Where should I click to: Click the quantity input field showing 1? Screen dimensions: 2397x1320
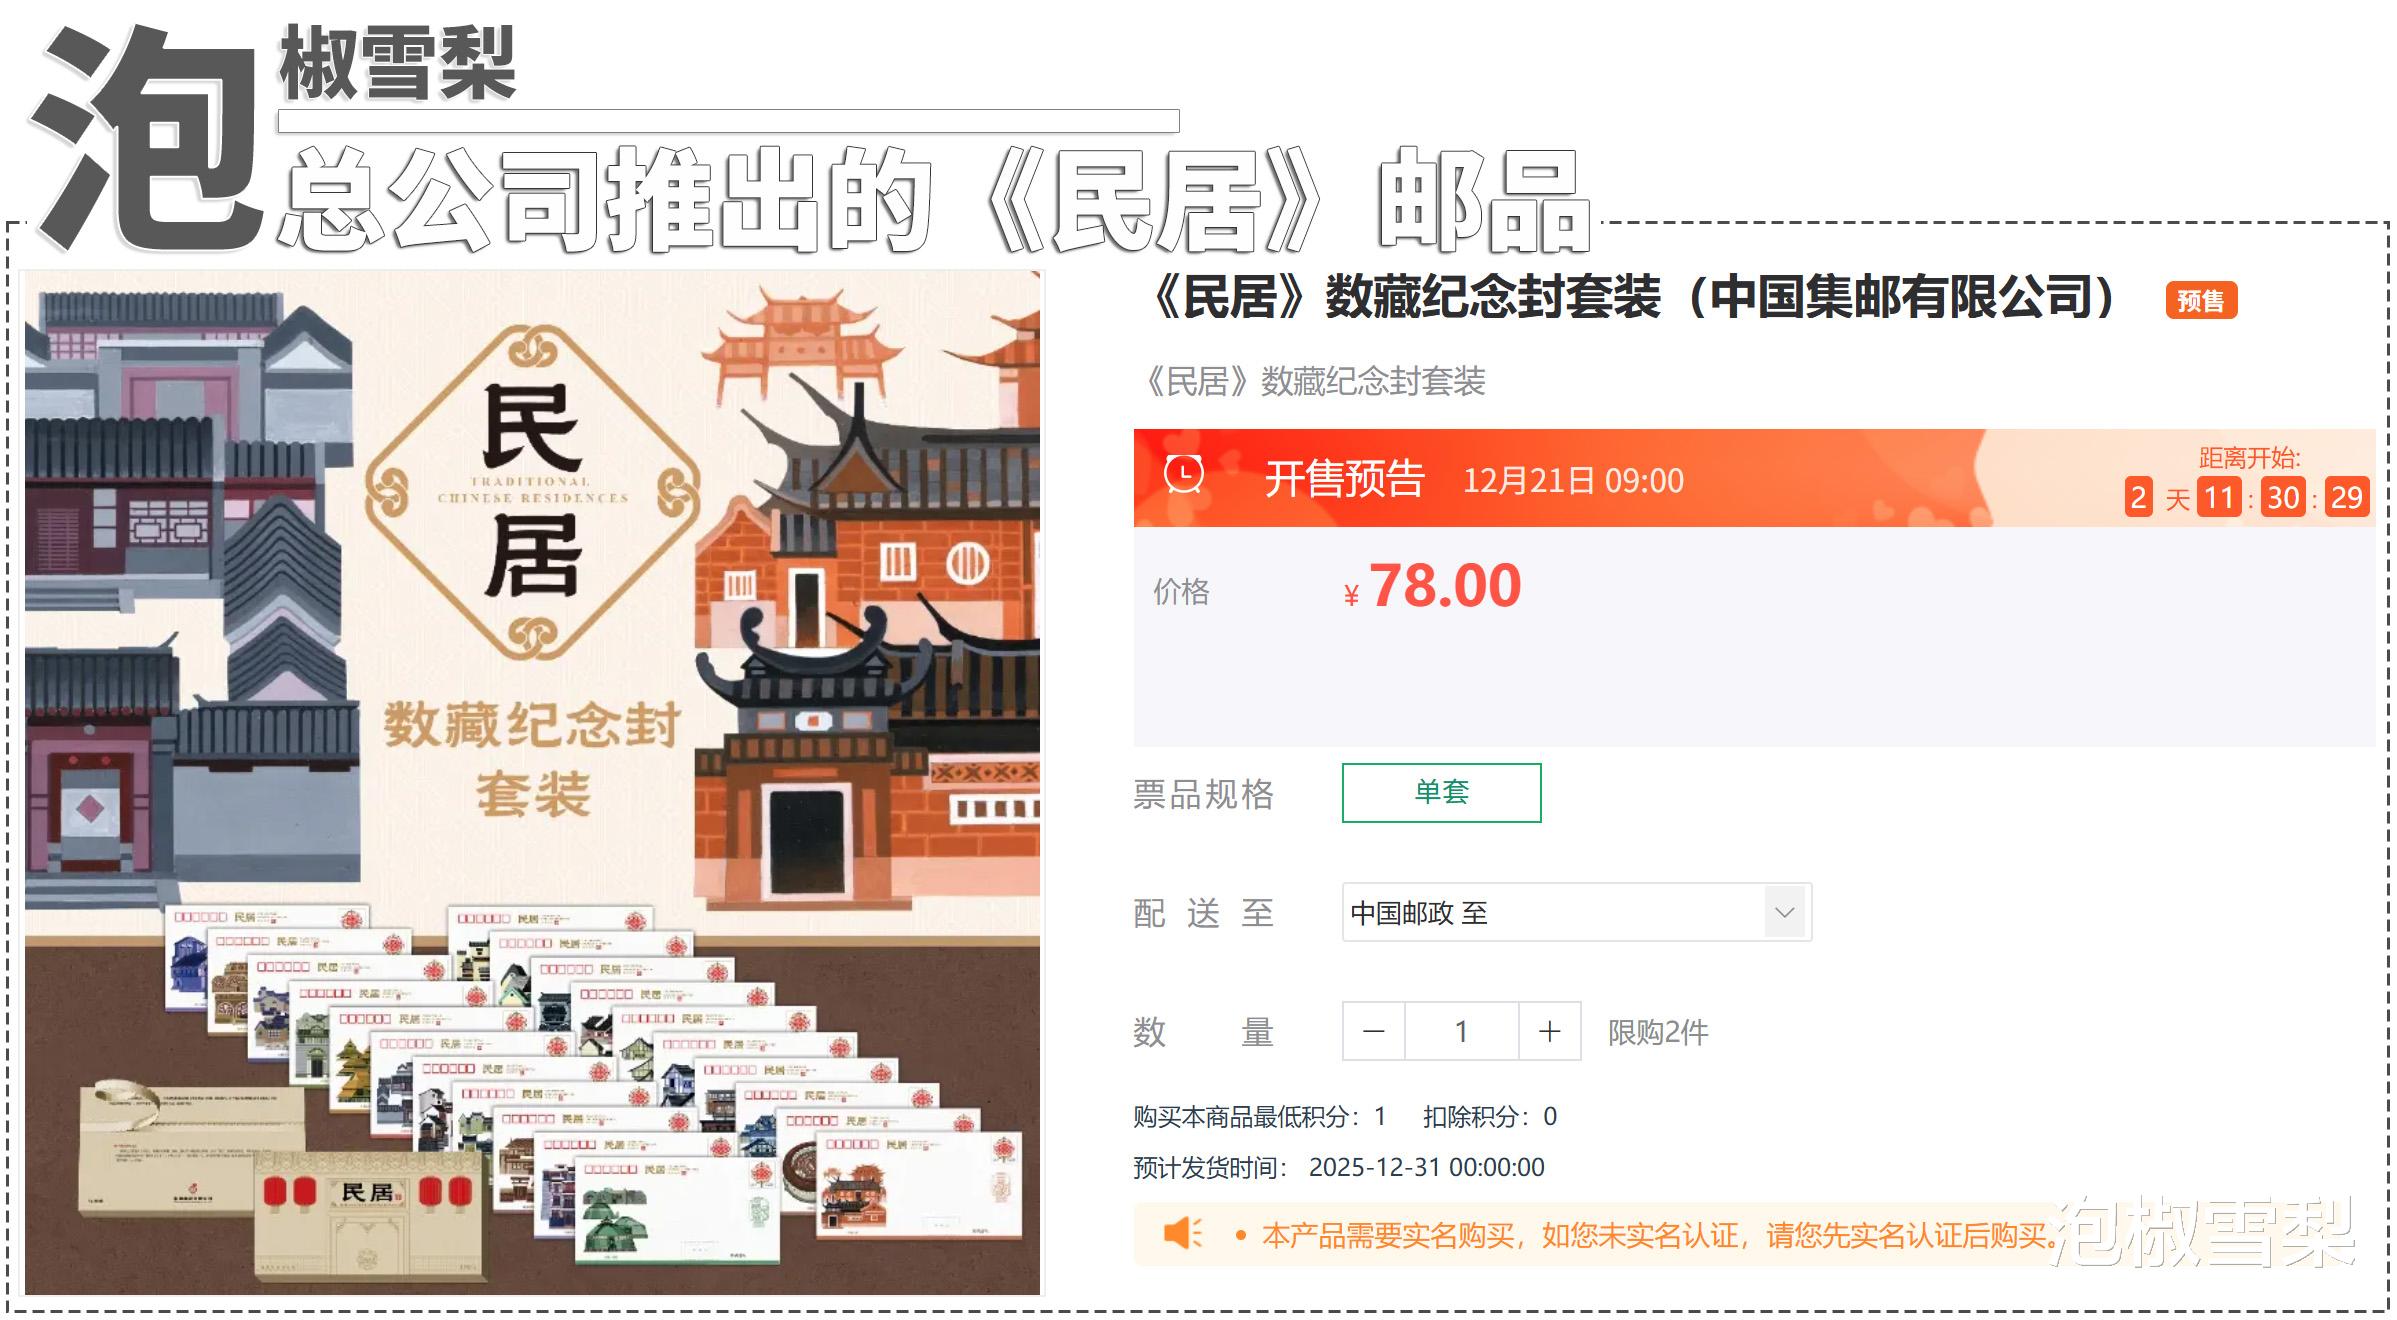pos(1462,1031)
